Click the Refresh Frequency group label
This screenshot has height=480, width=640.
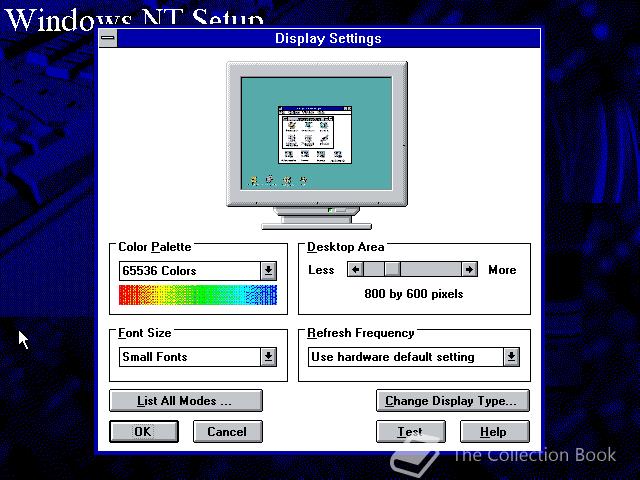click(x=360, y=333)
